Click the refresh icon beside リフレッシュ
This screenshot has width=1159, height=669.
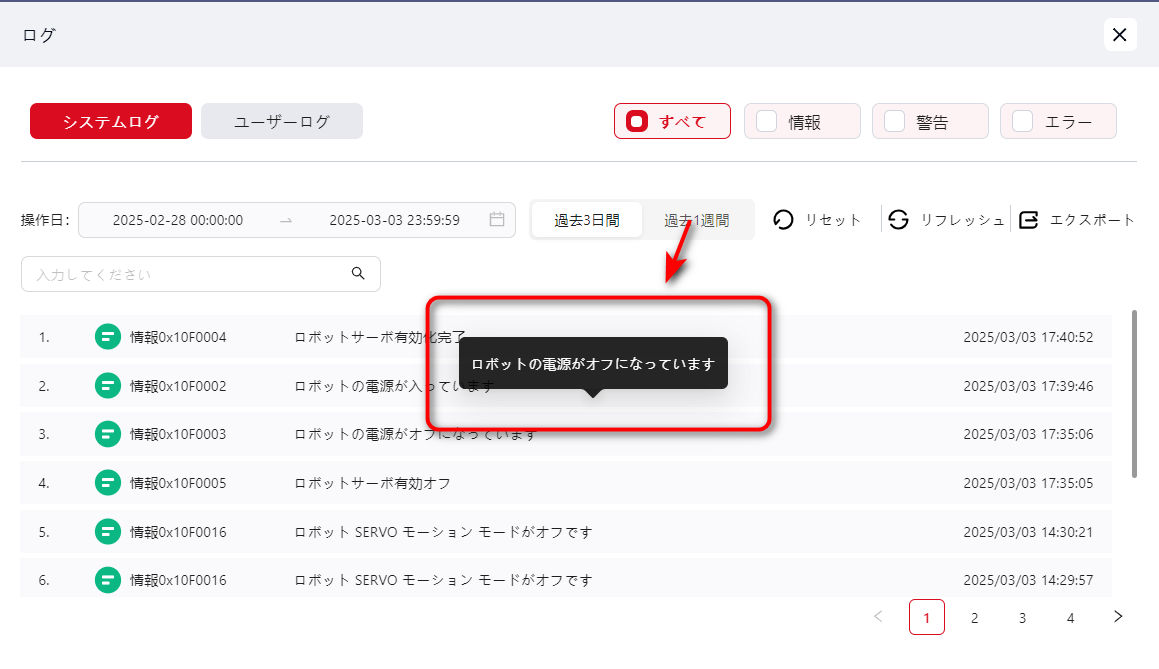898,220
